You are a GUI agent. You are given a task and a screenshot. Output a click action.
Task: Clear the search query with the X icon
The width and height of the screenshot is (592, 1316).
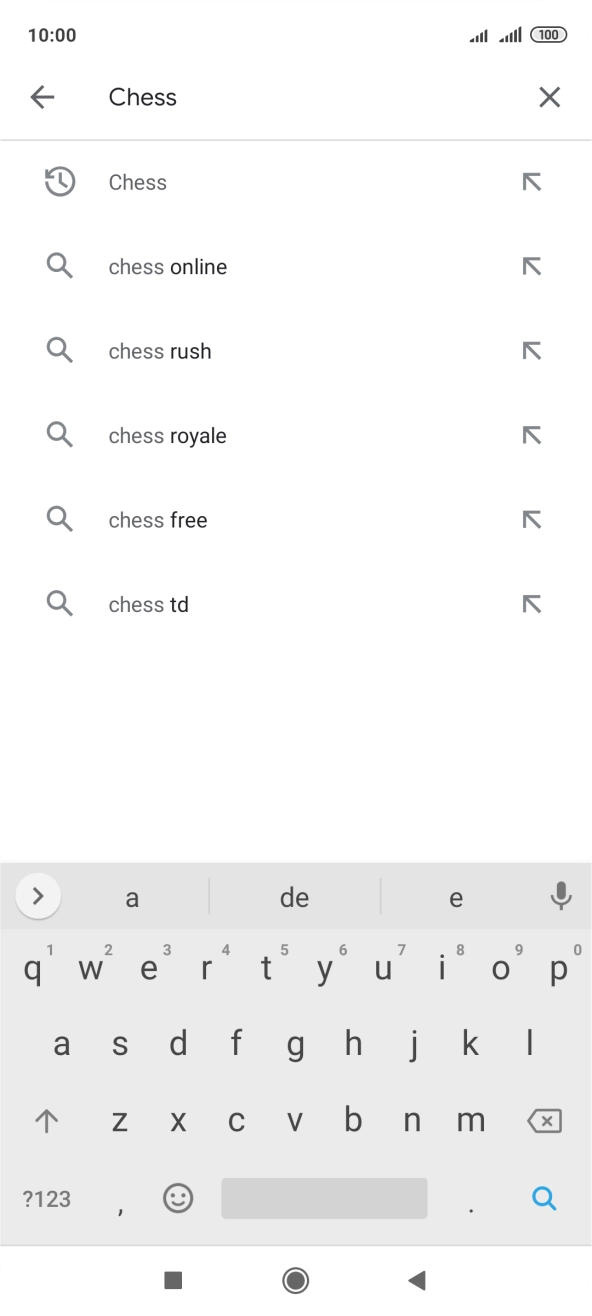click(549, 96)
